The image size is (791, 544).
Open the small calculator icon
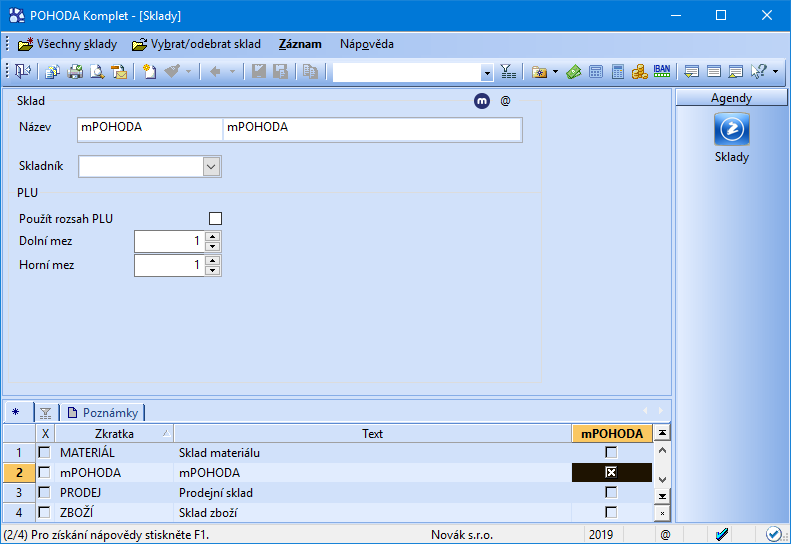coord(596,72)
